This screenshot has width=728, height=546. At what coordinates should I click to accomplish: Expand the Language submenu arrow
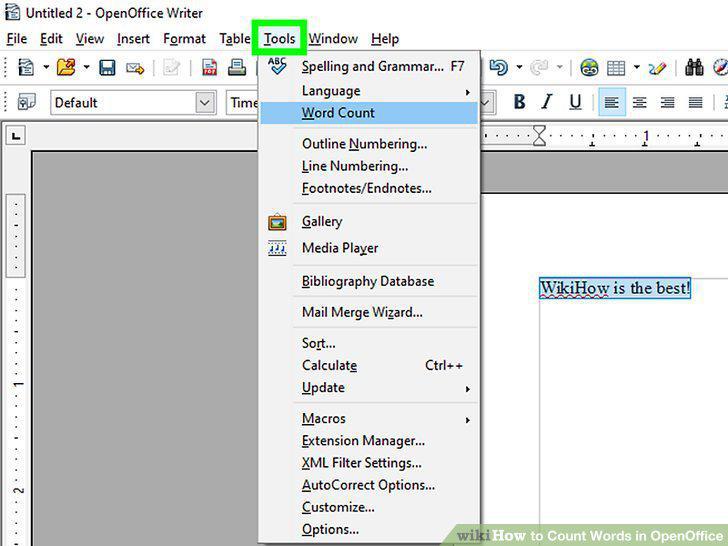click(468, 92)
